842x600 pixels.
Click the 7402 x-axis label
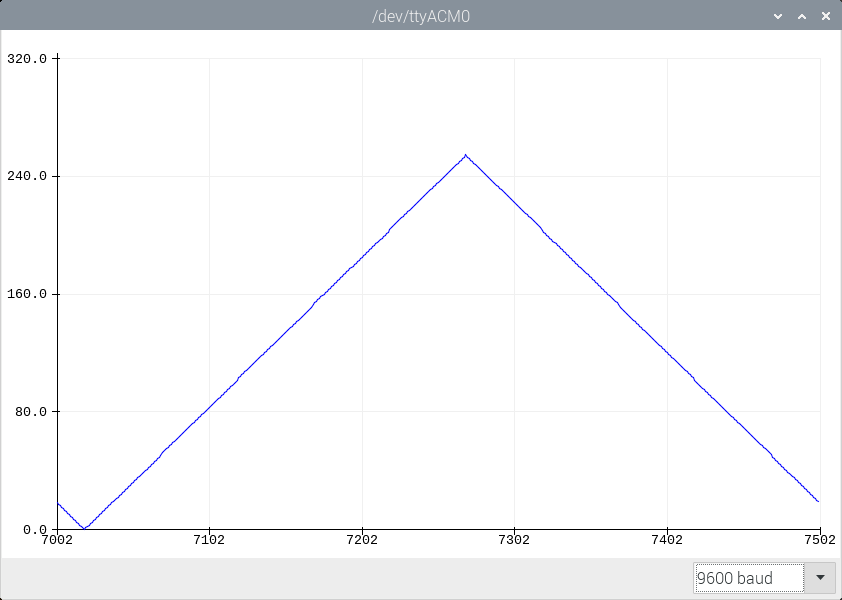(x=667, y=540)
